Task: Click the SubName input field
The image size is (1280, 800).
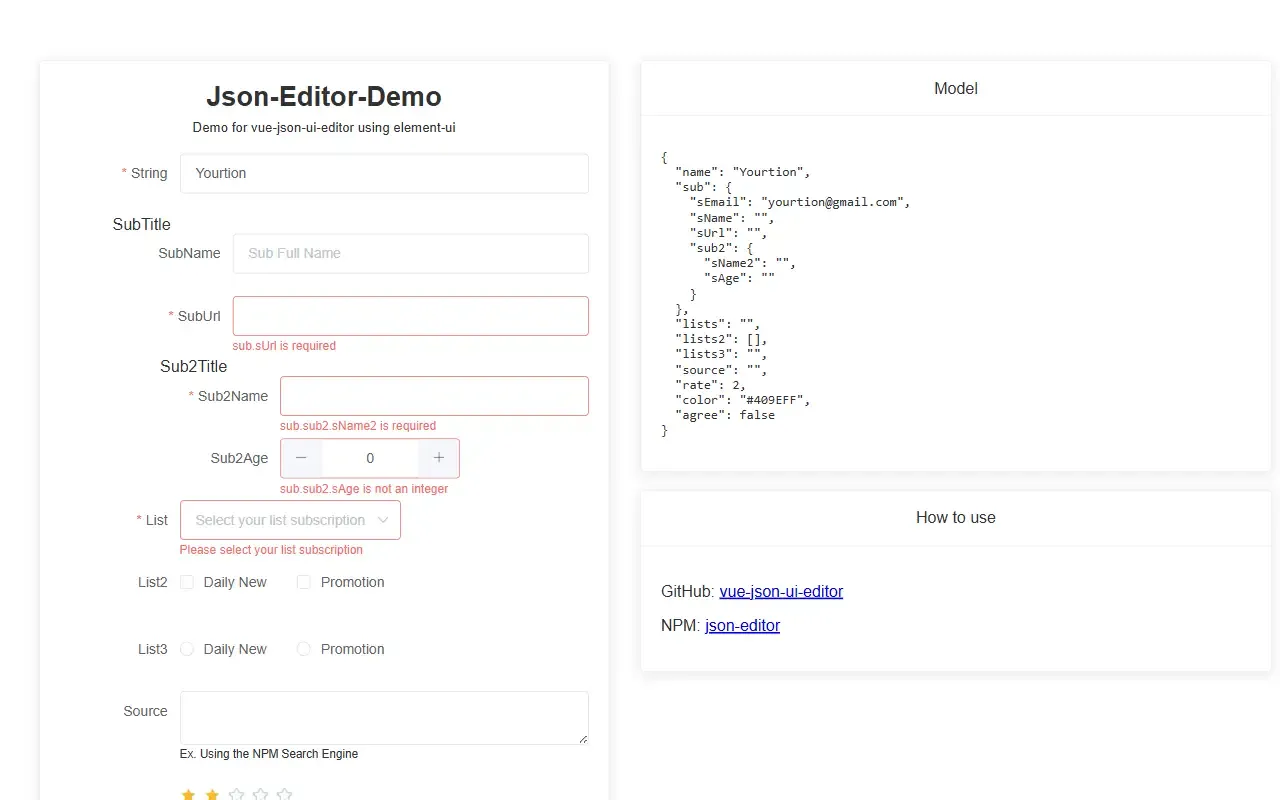Action: 411,253
